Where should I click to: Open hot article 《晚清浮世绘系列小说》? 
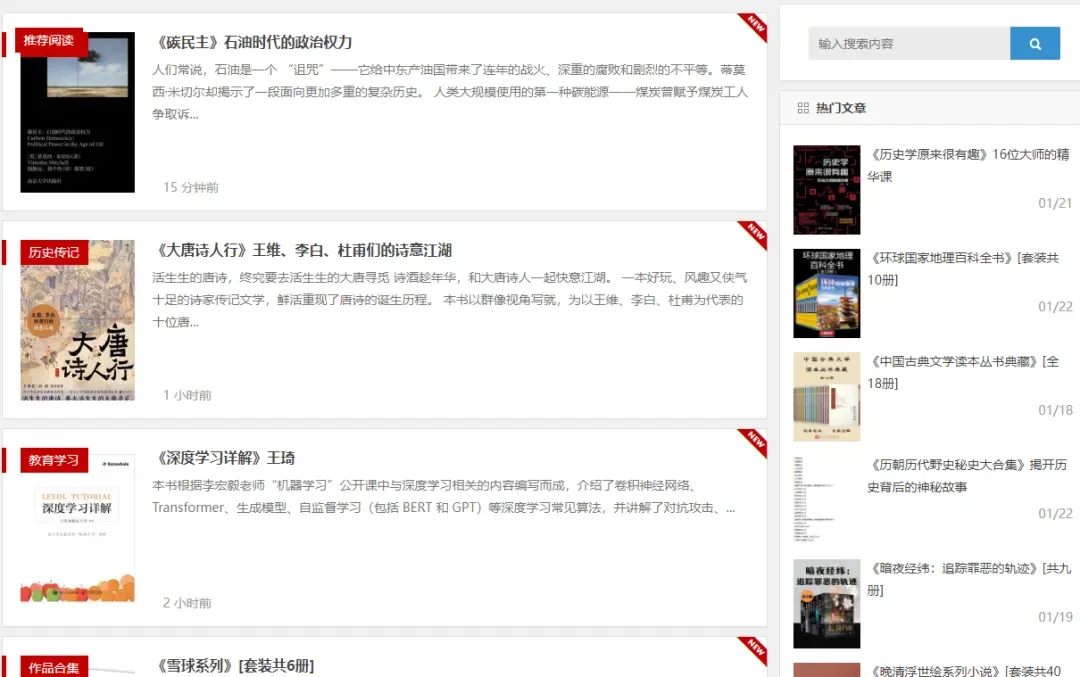(966, 671)
